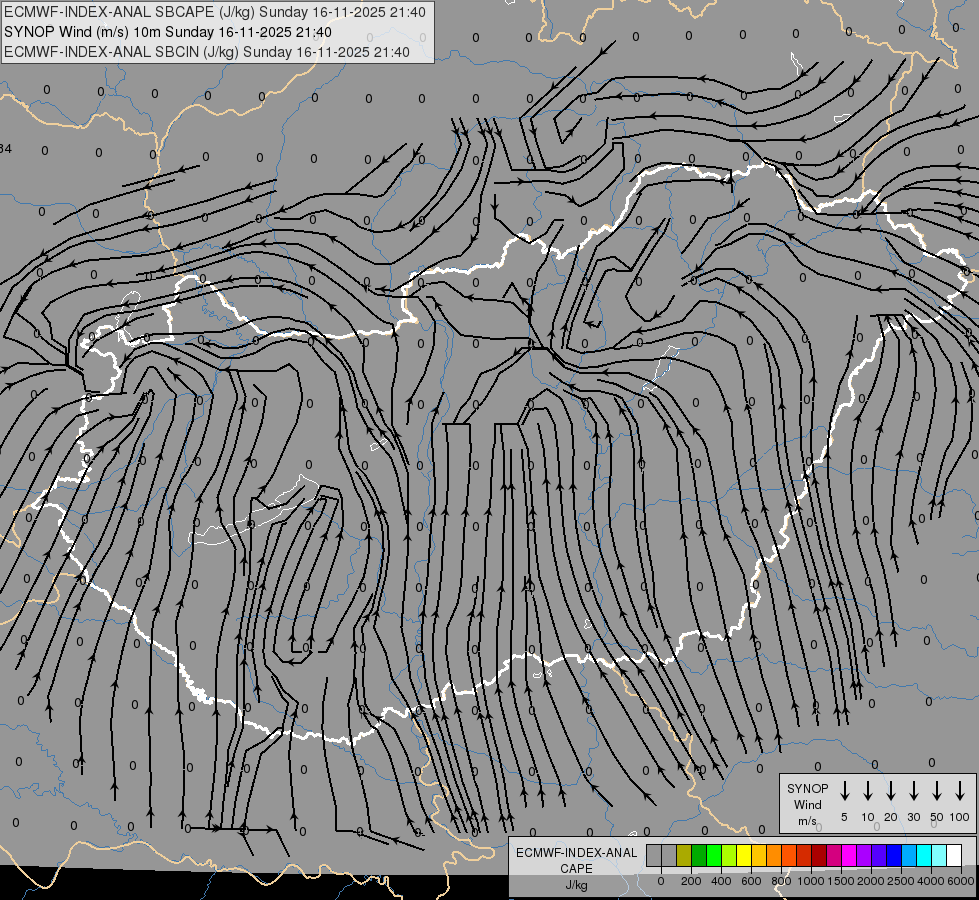Pick the dark green CAPE legend swatch
Viewport: 979px width, 900px height.
click(x=699, y=855)
